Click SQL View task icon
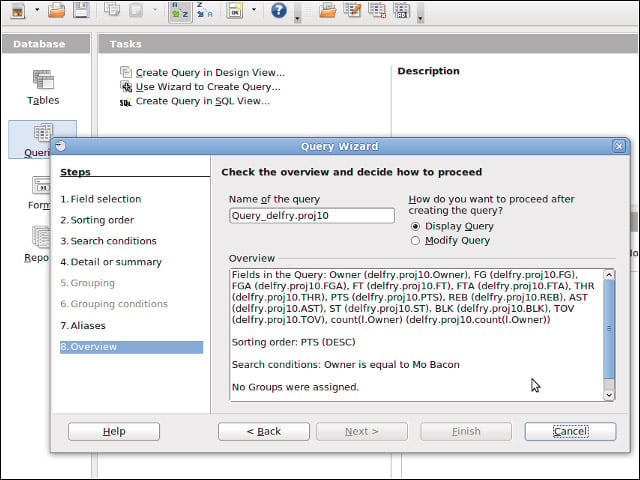 126,102
